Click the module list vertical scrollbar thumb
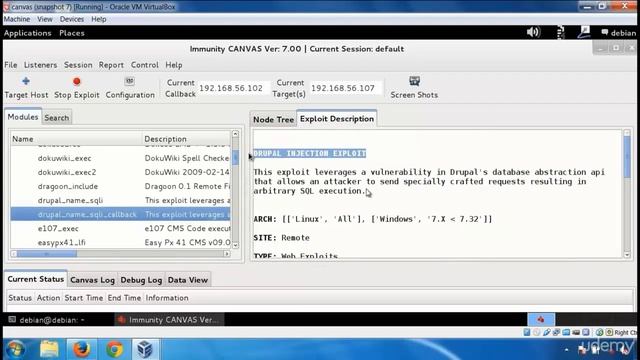Image resolution: width=640 pixels, height=360 pixels. 236,158
